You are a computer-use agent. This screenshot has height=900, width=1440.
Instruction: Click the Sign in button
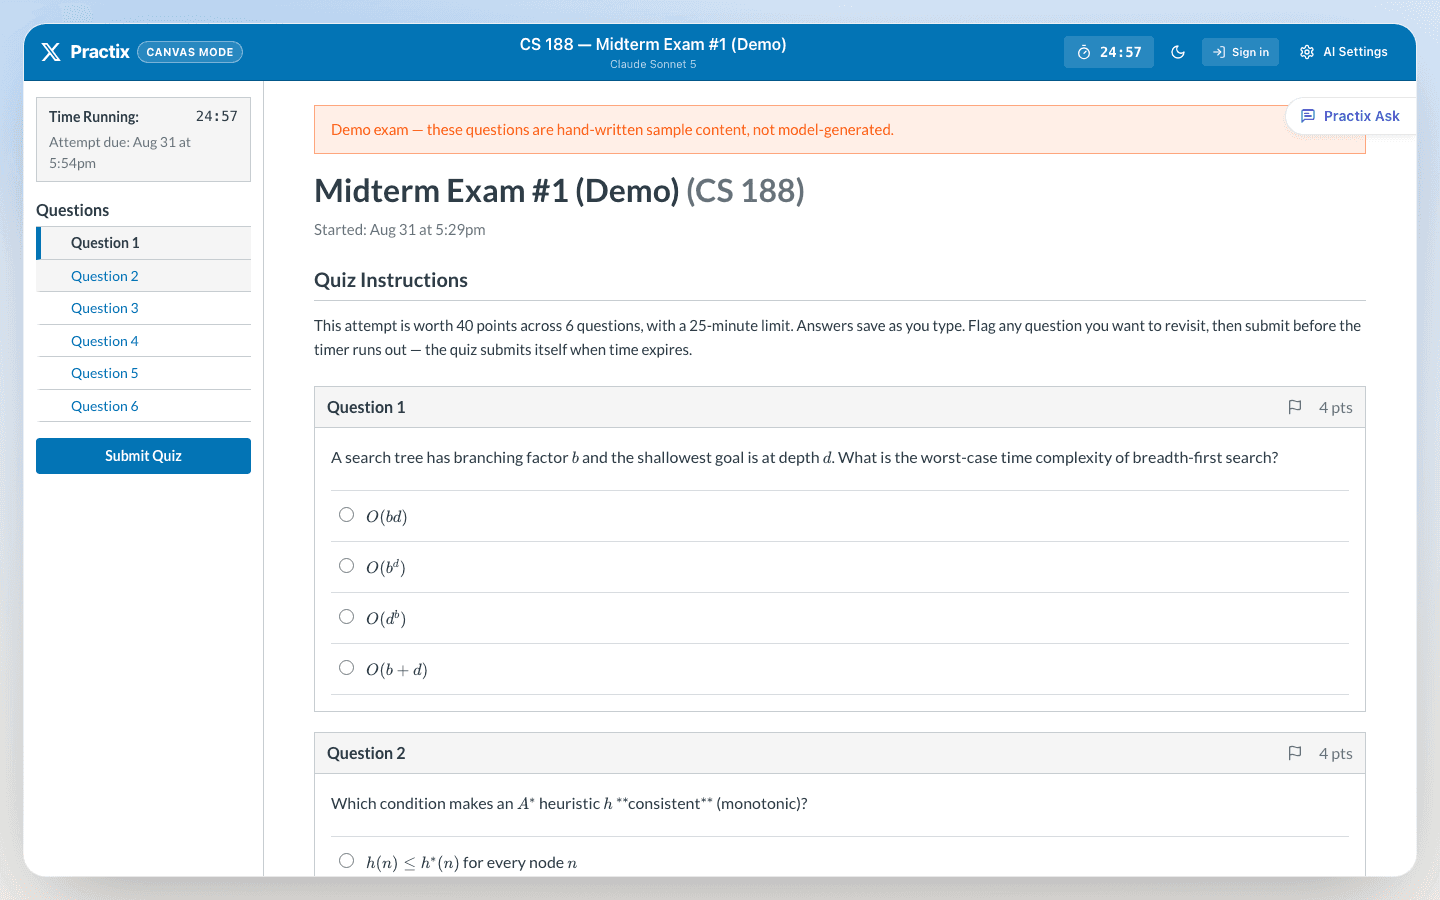coord(1240,52)
